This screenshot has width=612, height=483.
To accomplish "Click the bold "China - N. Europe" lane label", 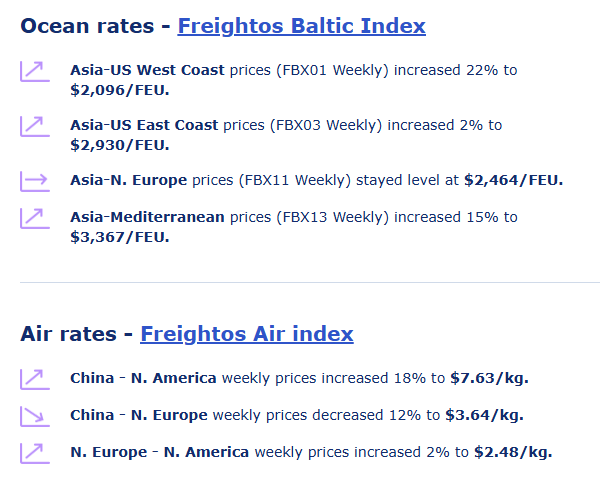I will click(x=139, y=415).
